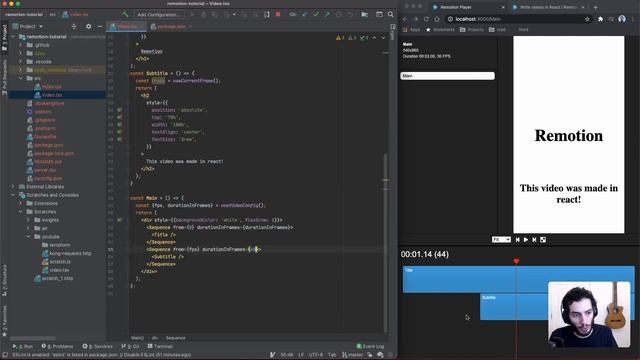640x360 pixels.
Task: Switch to the package.json editor tab
Action: click(x=170, y=26)
